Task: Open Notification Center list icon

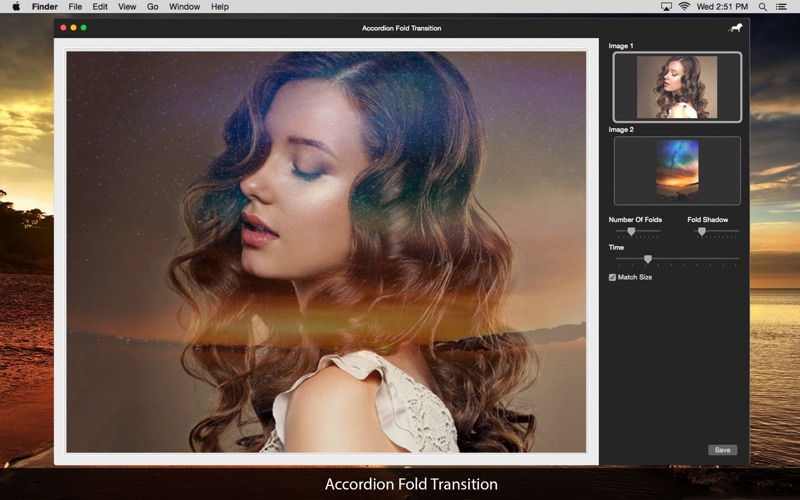Action: coord(781,7)
